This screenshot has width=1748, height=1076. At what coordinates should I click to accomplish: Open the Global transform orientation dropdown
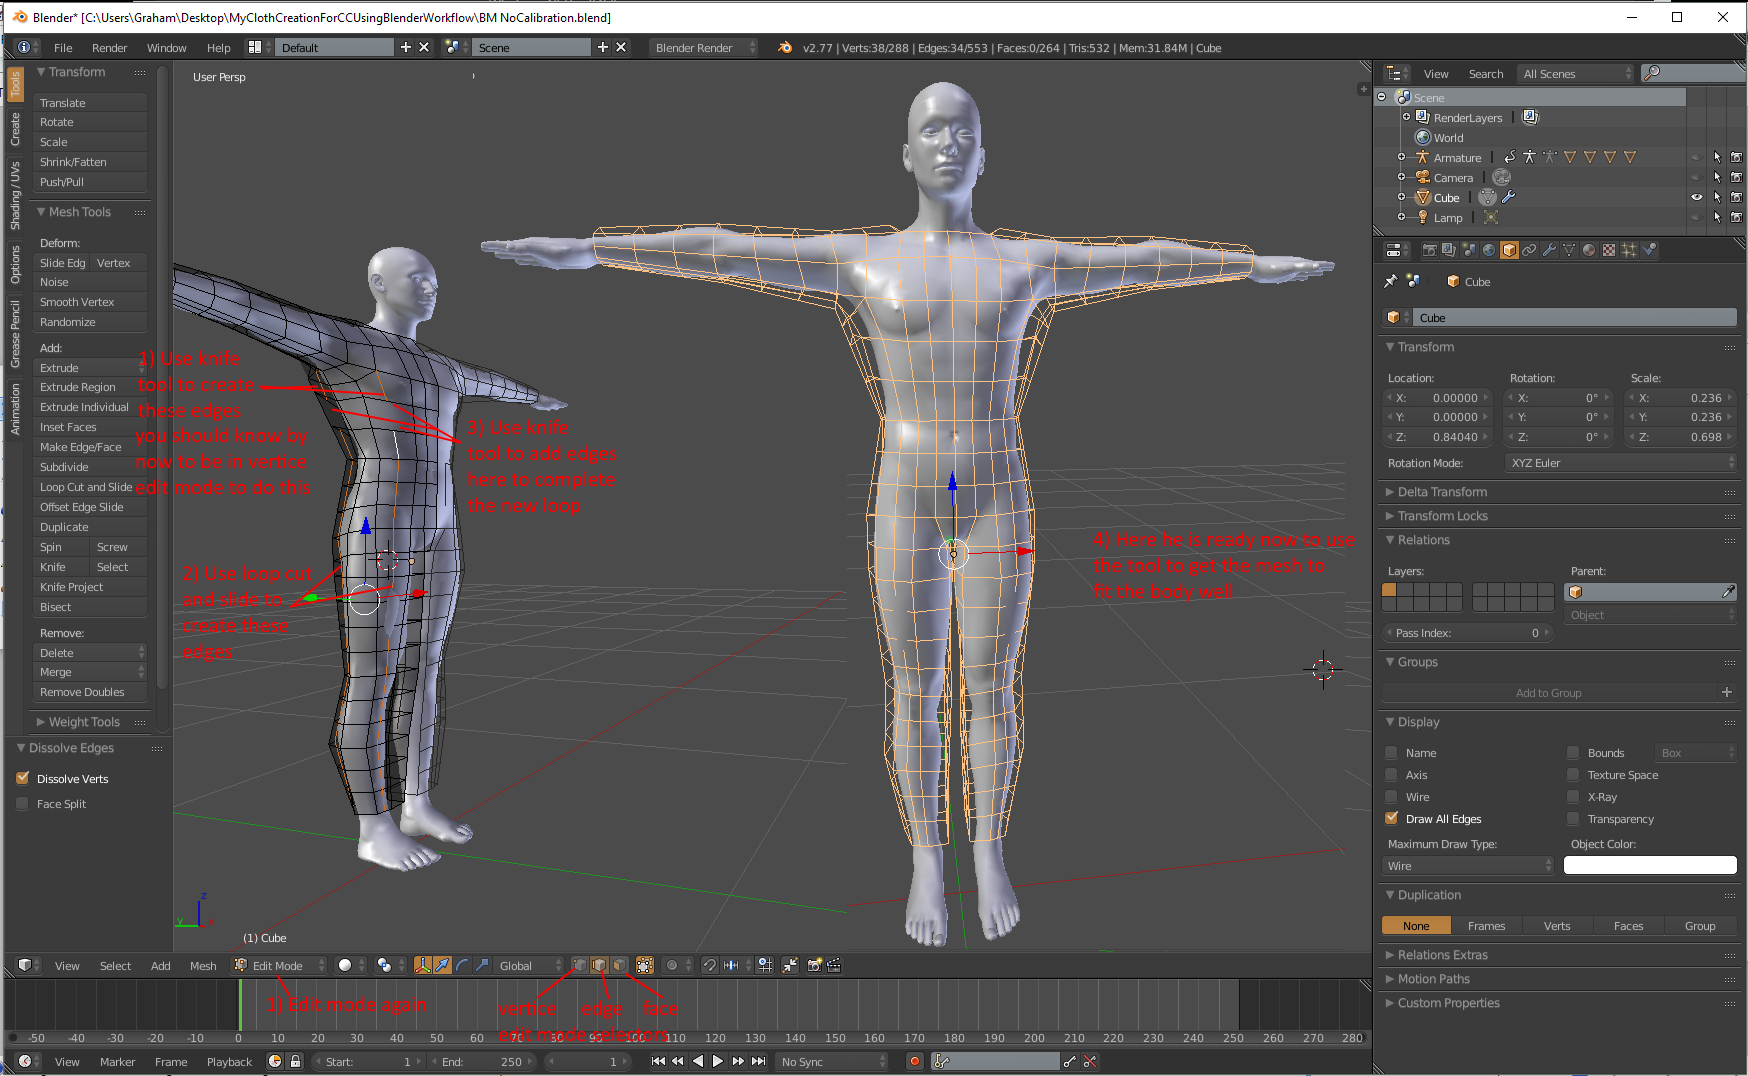(530, 965)
